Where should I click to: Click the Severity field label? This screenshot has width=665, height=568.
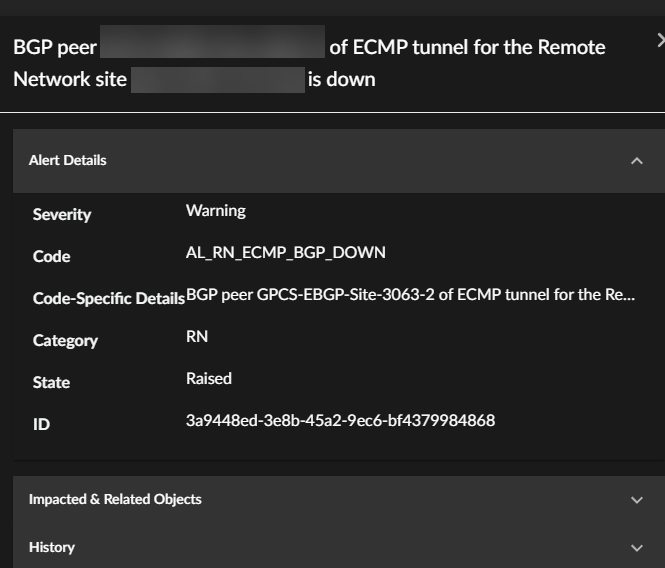coord(62,214)
